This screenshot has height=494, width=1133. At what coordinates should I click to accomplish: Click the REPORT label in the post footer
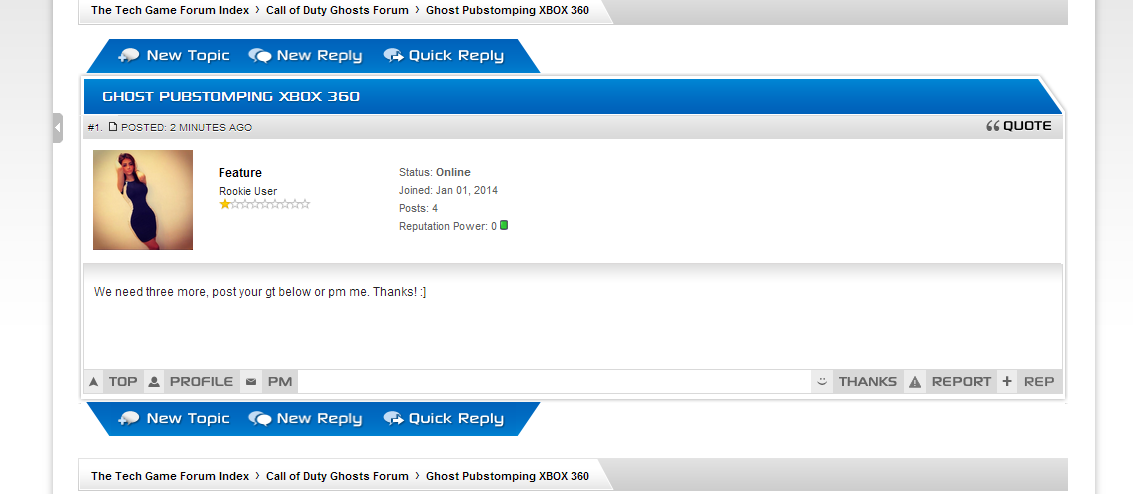pos(962,382)
